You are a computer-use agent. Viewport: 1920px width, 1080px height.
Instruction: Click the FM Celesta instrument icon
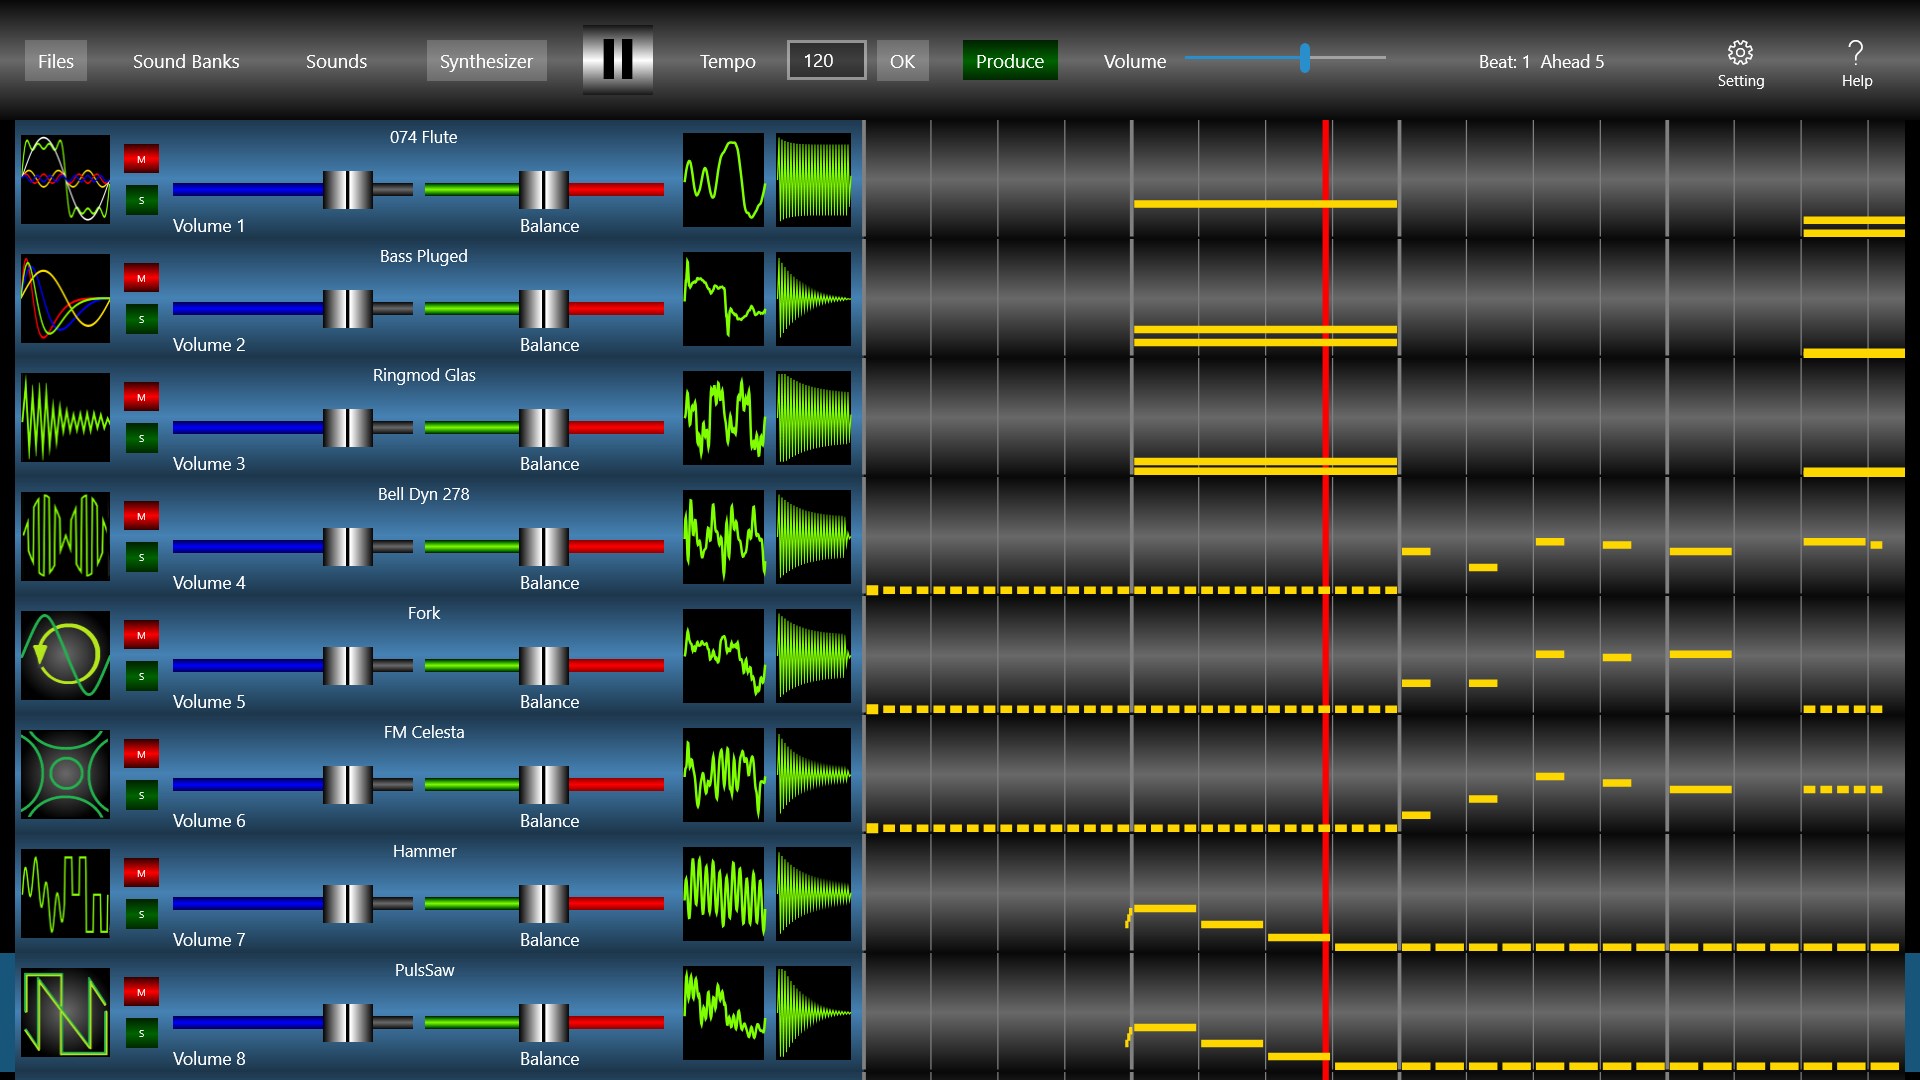click(x=65, y=774)
